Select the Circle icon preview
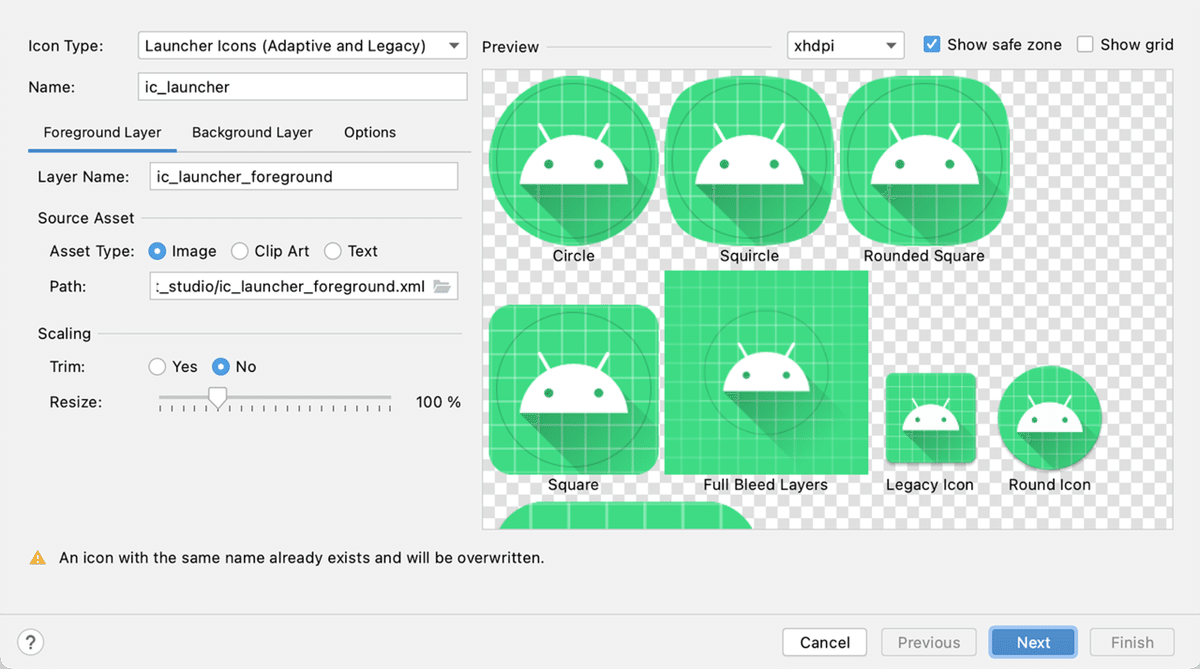This screenshot has height=669, width=1200. (x=574, y=160)
